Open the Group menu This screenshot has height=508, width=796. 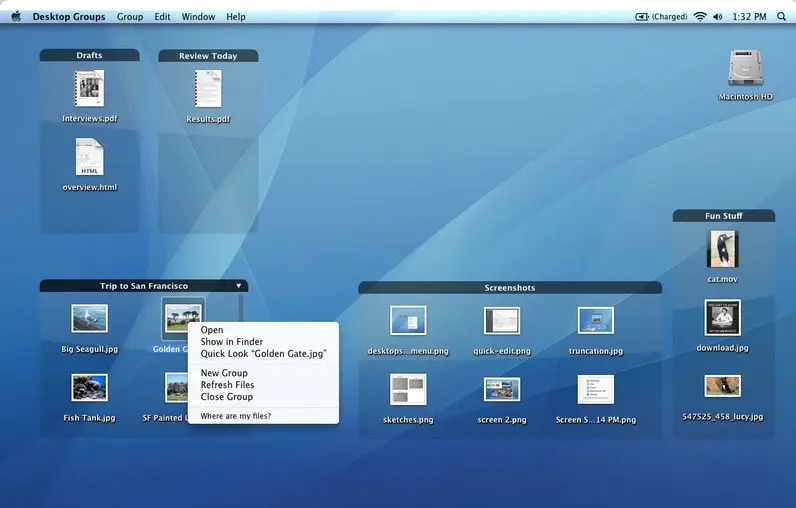pos(130,17)
